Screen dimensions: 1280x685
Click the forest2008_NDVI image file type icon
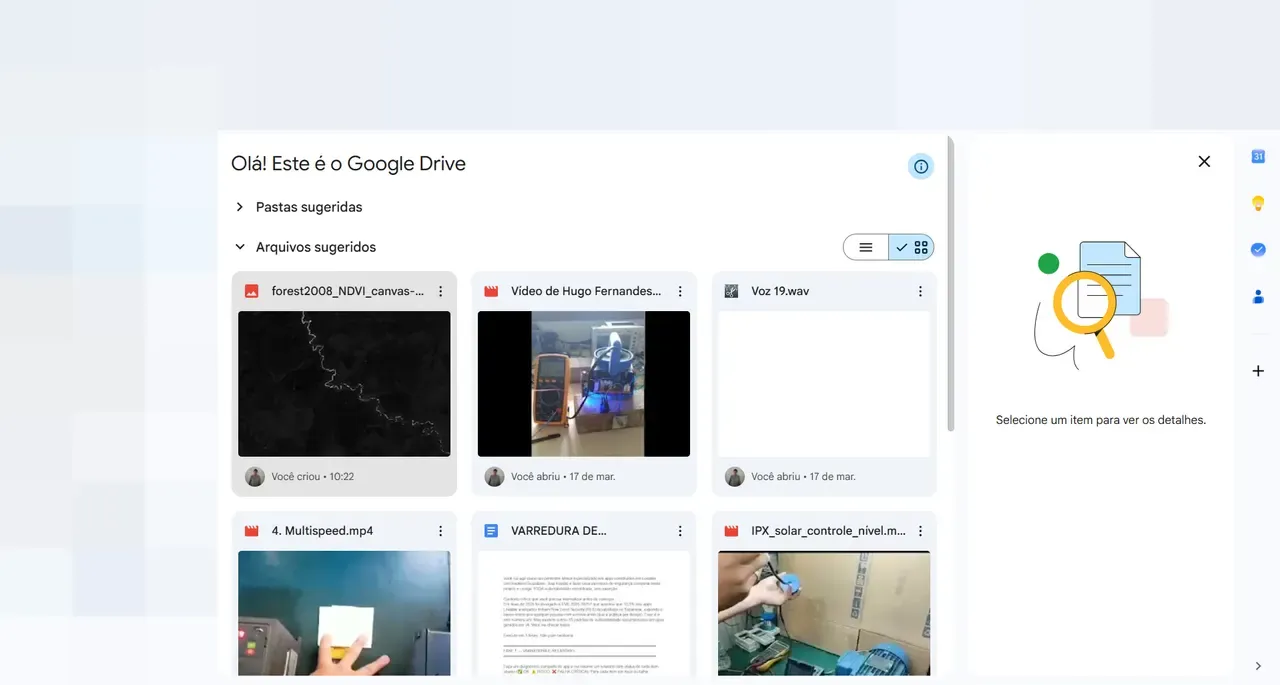[252, 291]
